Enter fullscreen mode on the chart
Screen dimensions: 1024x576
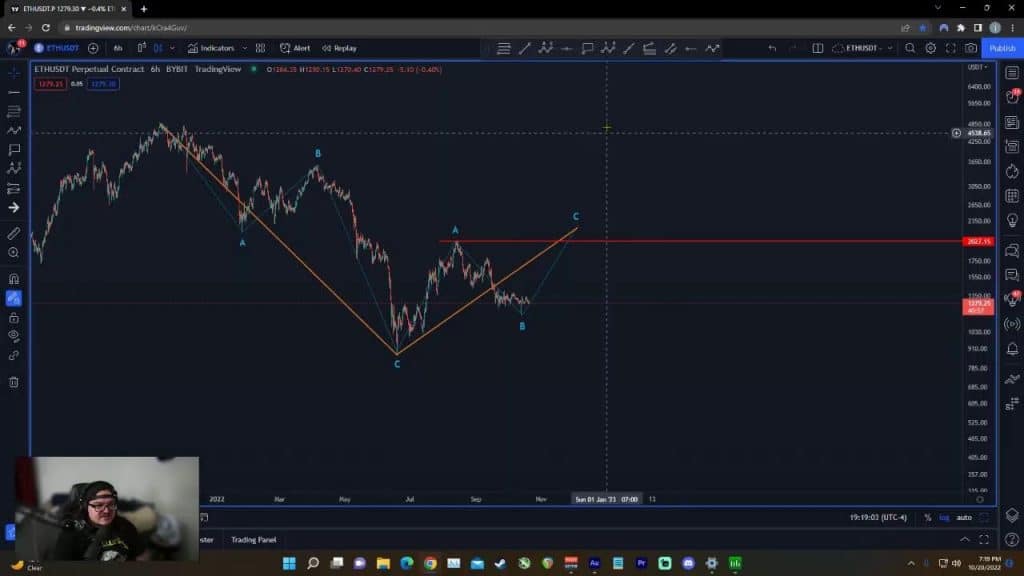pos(950,48)
